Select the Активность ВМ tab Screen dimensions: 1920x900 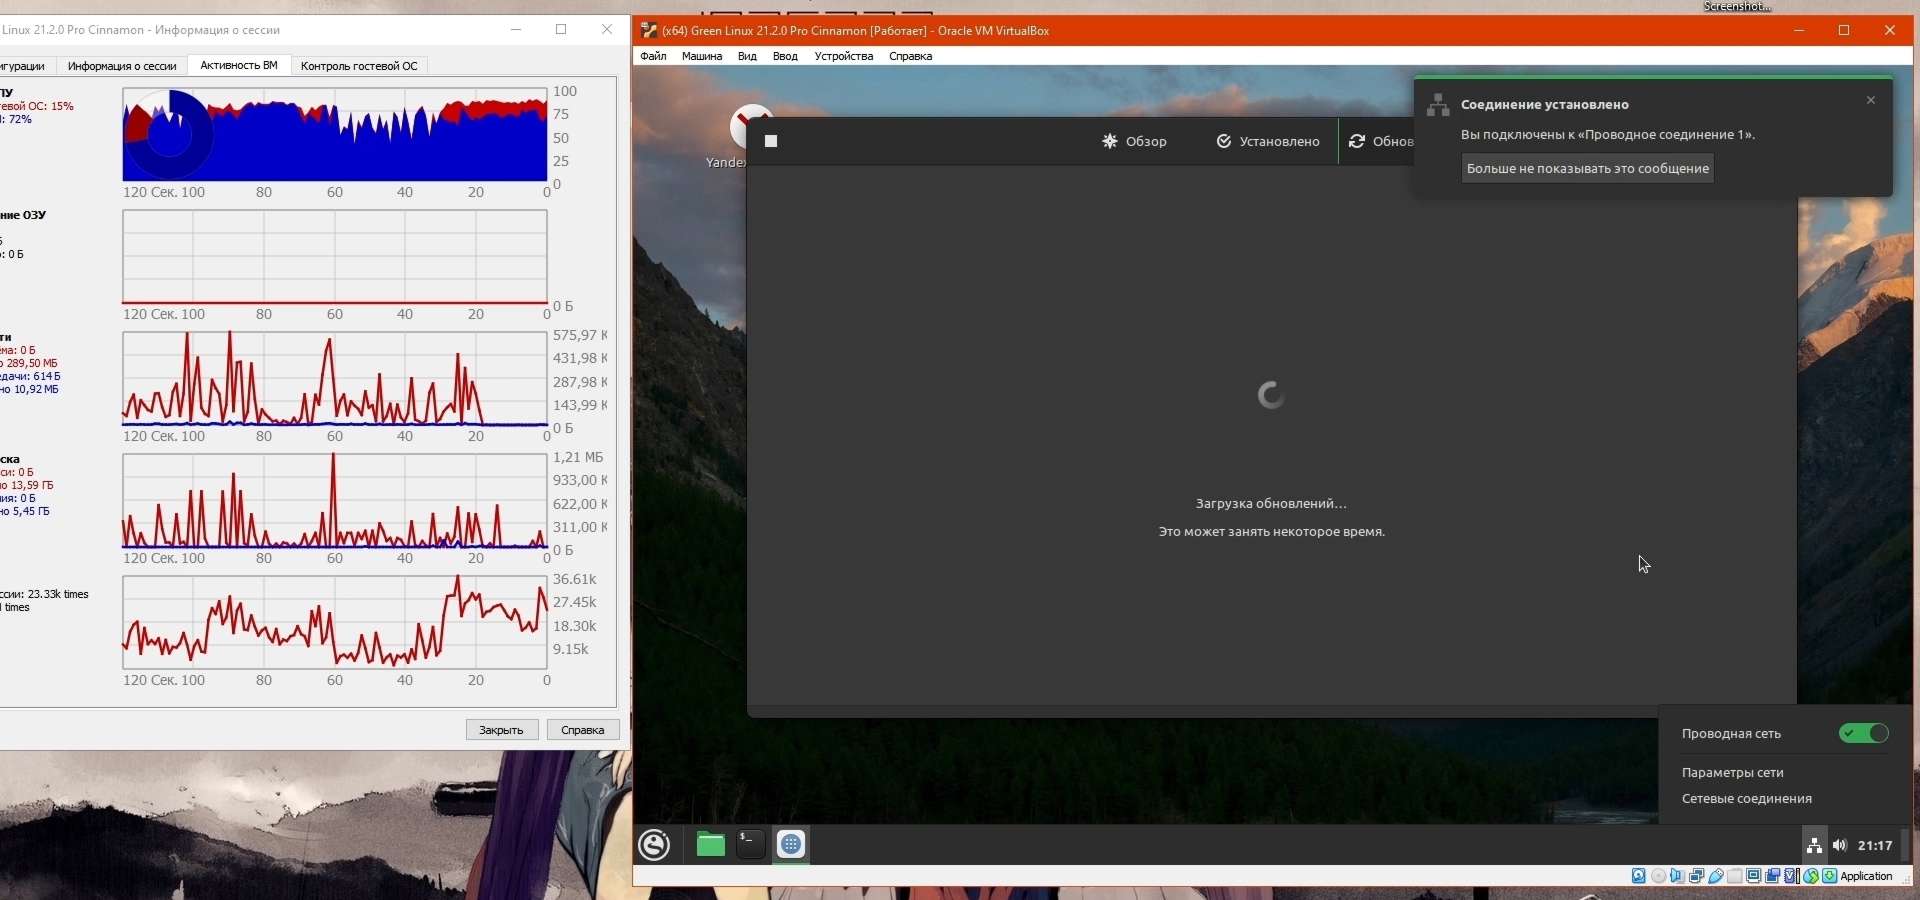click(239, 65)
